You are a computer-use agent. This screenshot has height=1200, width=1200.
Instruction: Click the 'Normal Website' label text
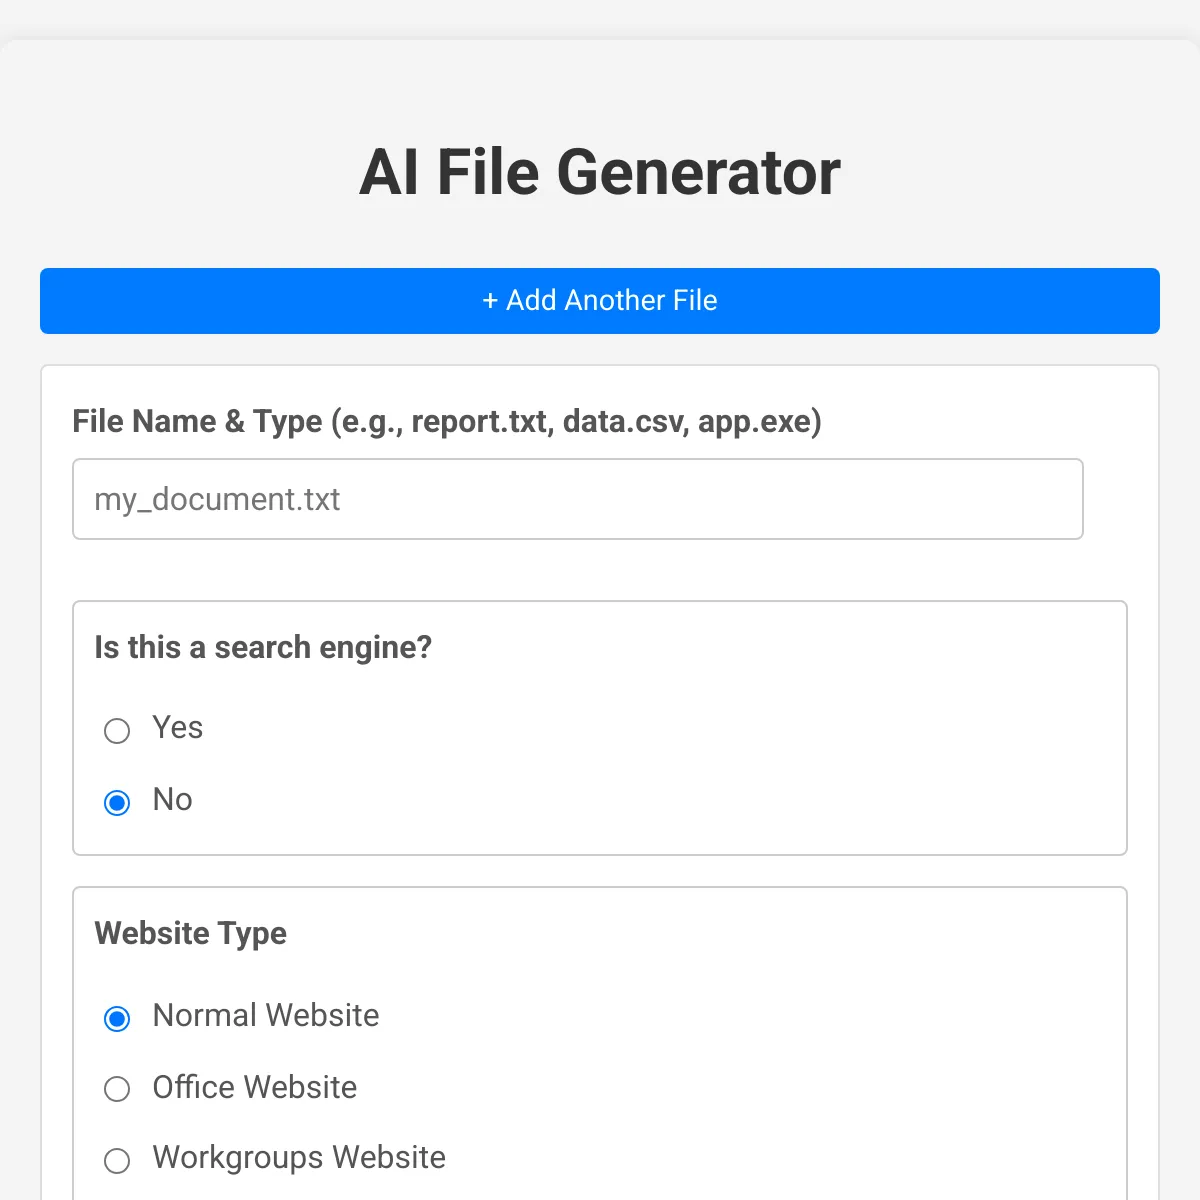(x=266, y=1016)
